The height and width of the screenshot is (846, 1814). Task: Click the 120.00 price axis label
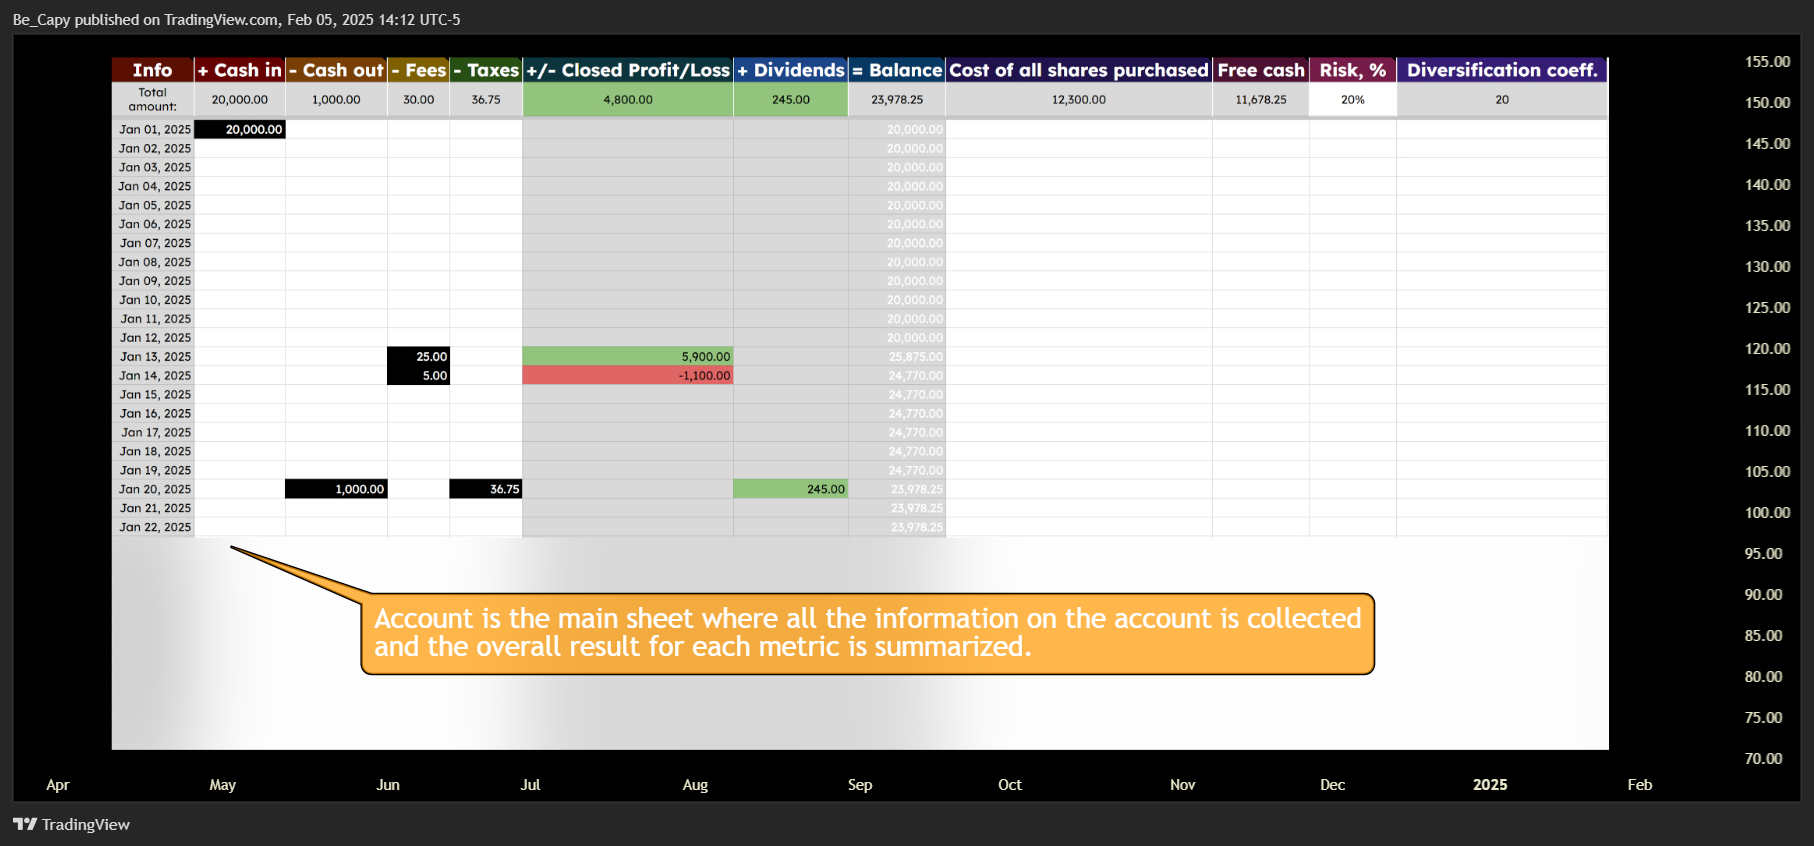click(x=1767, y=349)
